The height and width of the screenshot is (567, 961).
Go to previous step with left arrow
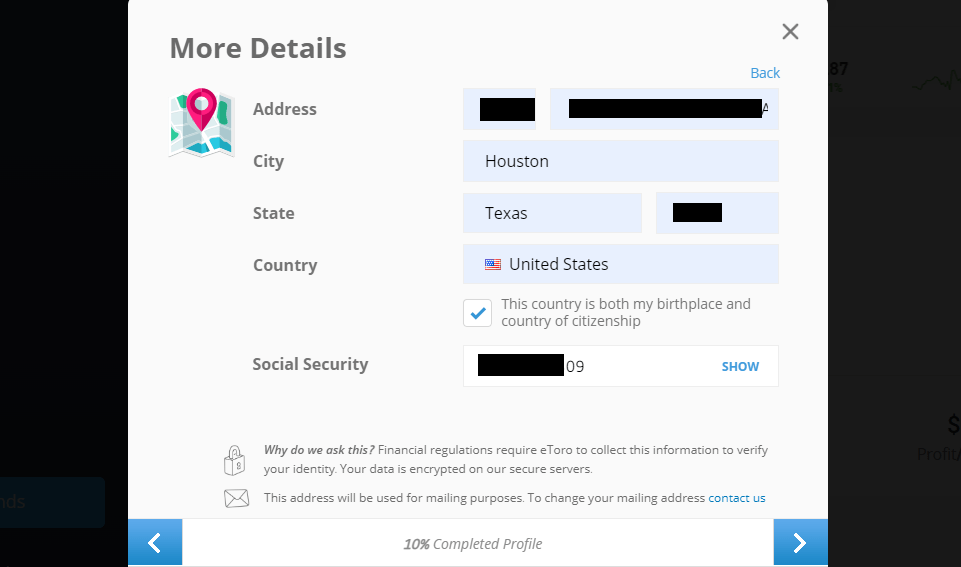pyautogui.click(x=155, y=542)
